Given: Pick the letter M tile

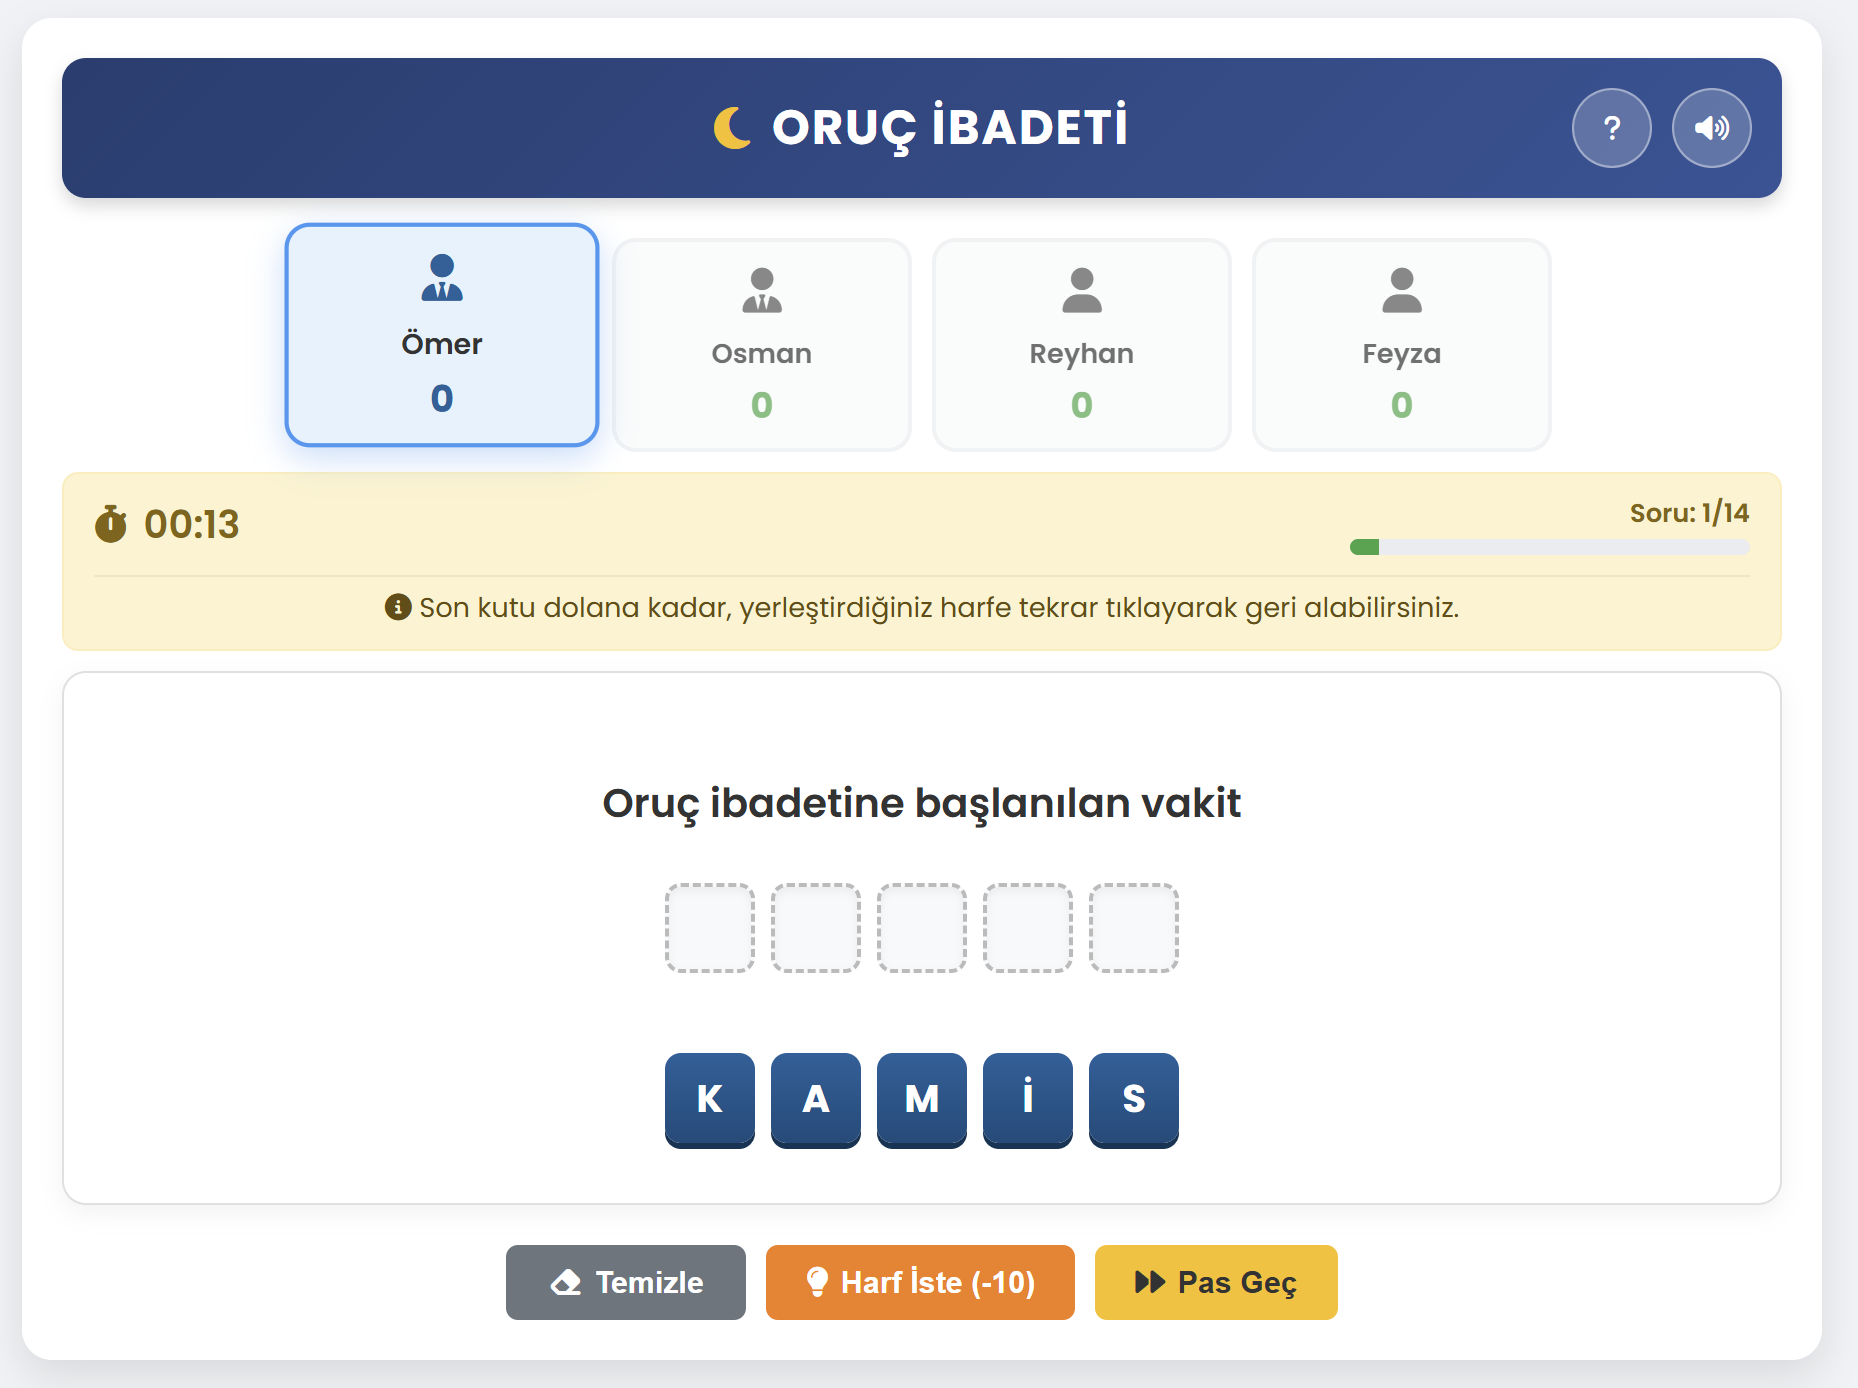Looking at the screenshot, I should [922, 1100].
